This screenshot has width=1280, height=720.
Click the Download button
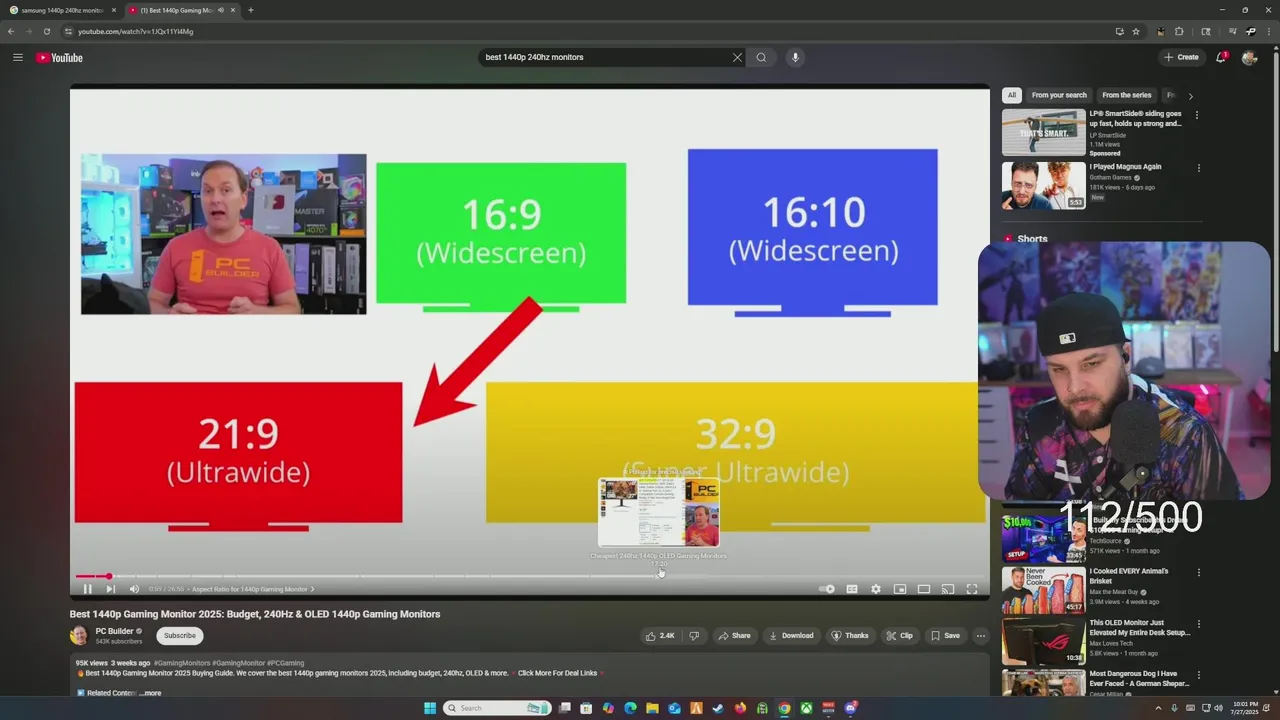(x=791, y=635)
